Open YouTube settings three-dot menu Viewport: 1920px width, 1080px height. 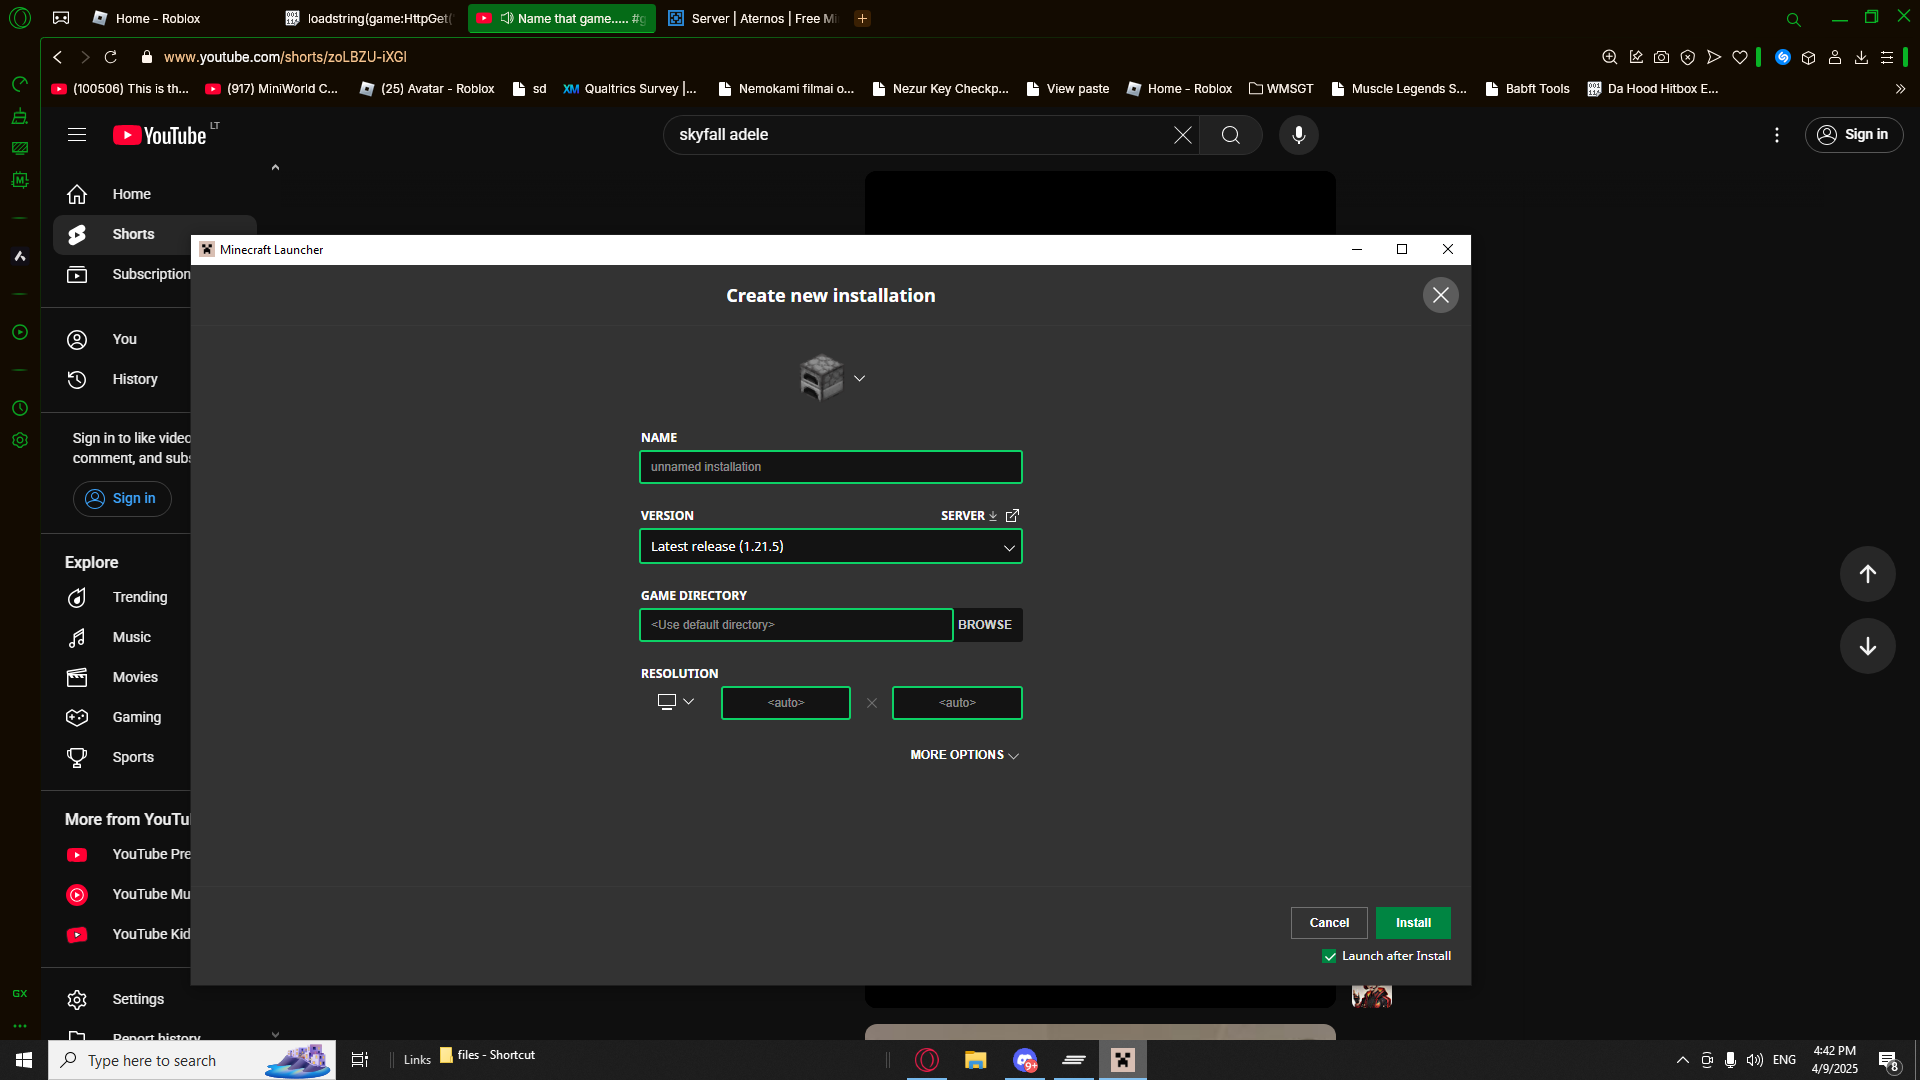tap(1776, 135)
